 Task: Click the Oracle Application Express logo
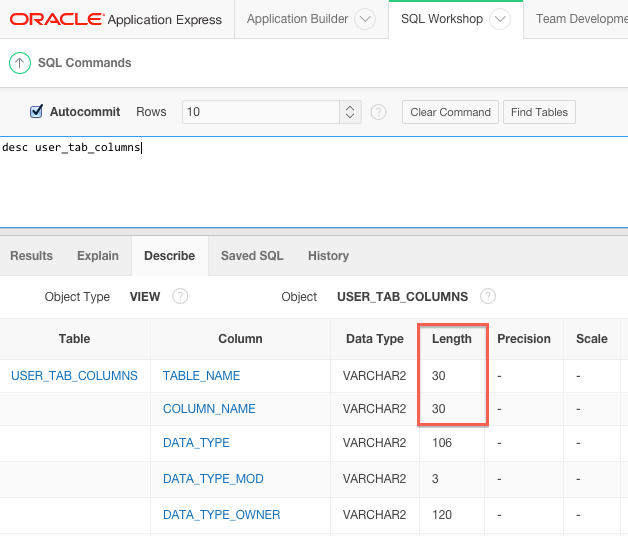(115, 19)
